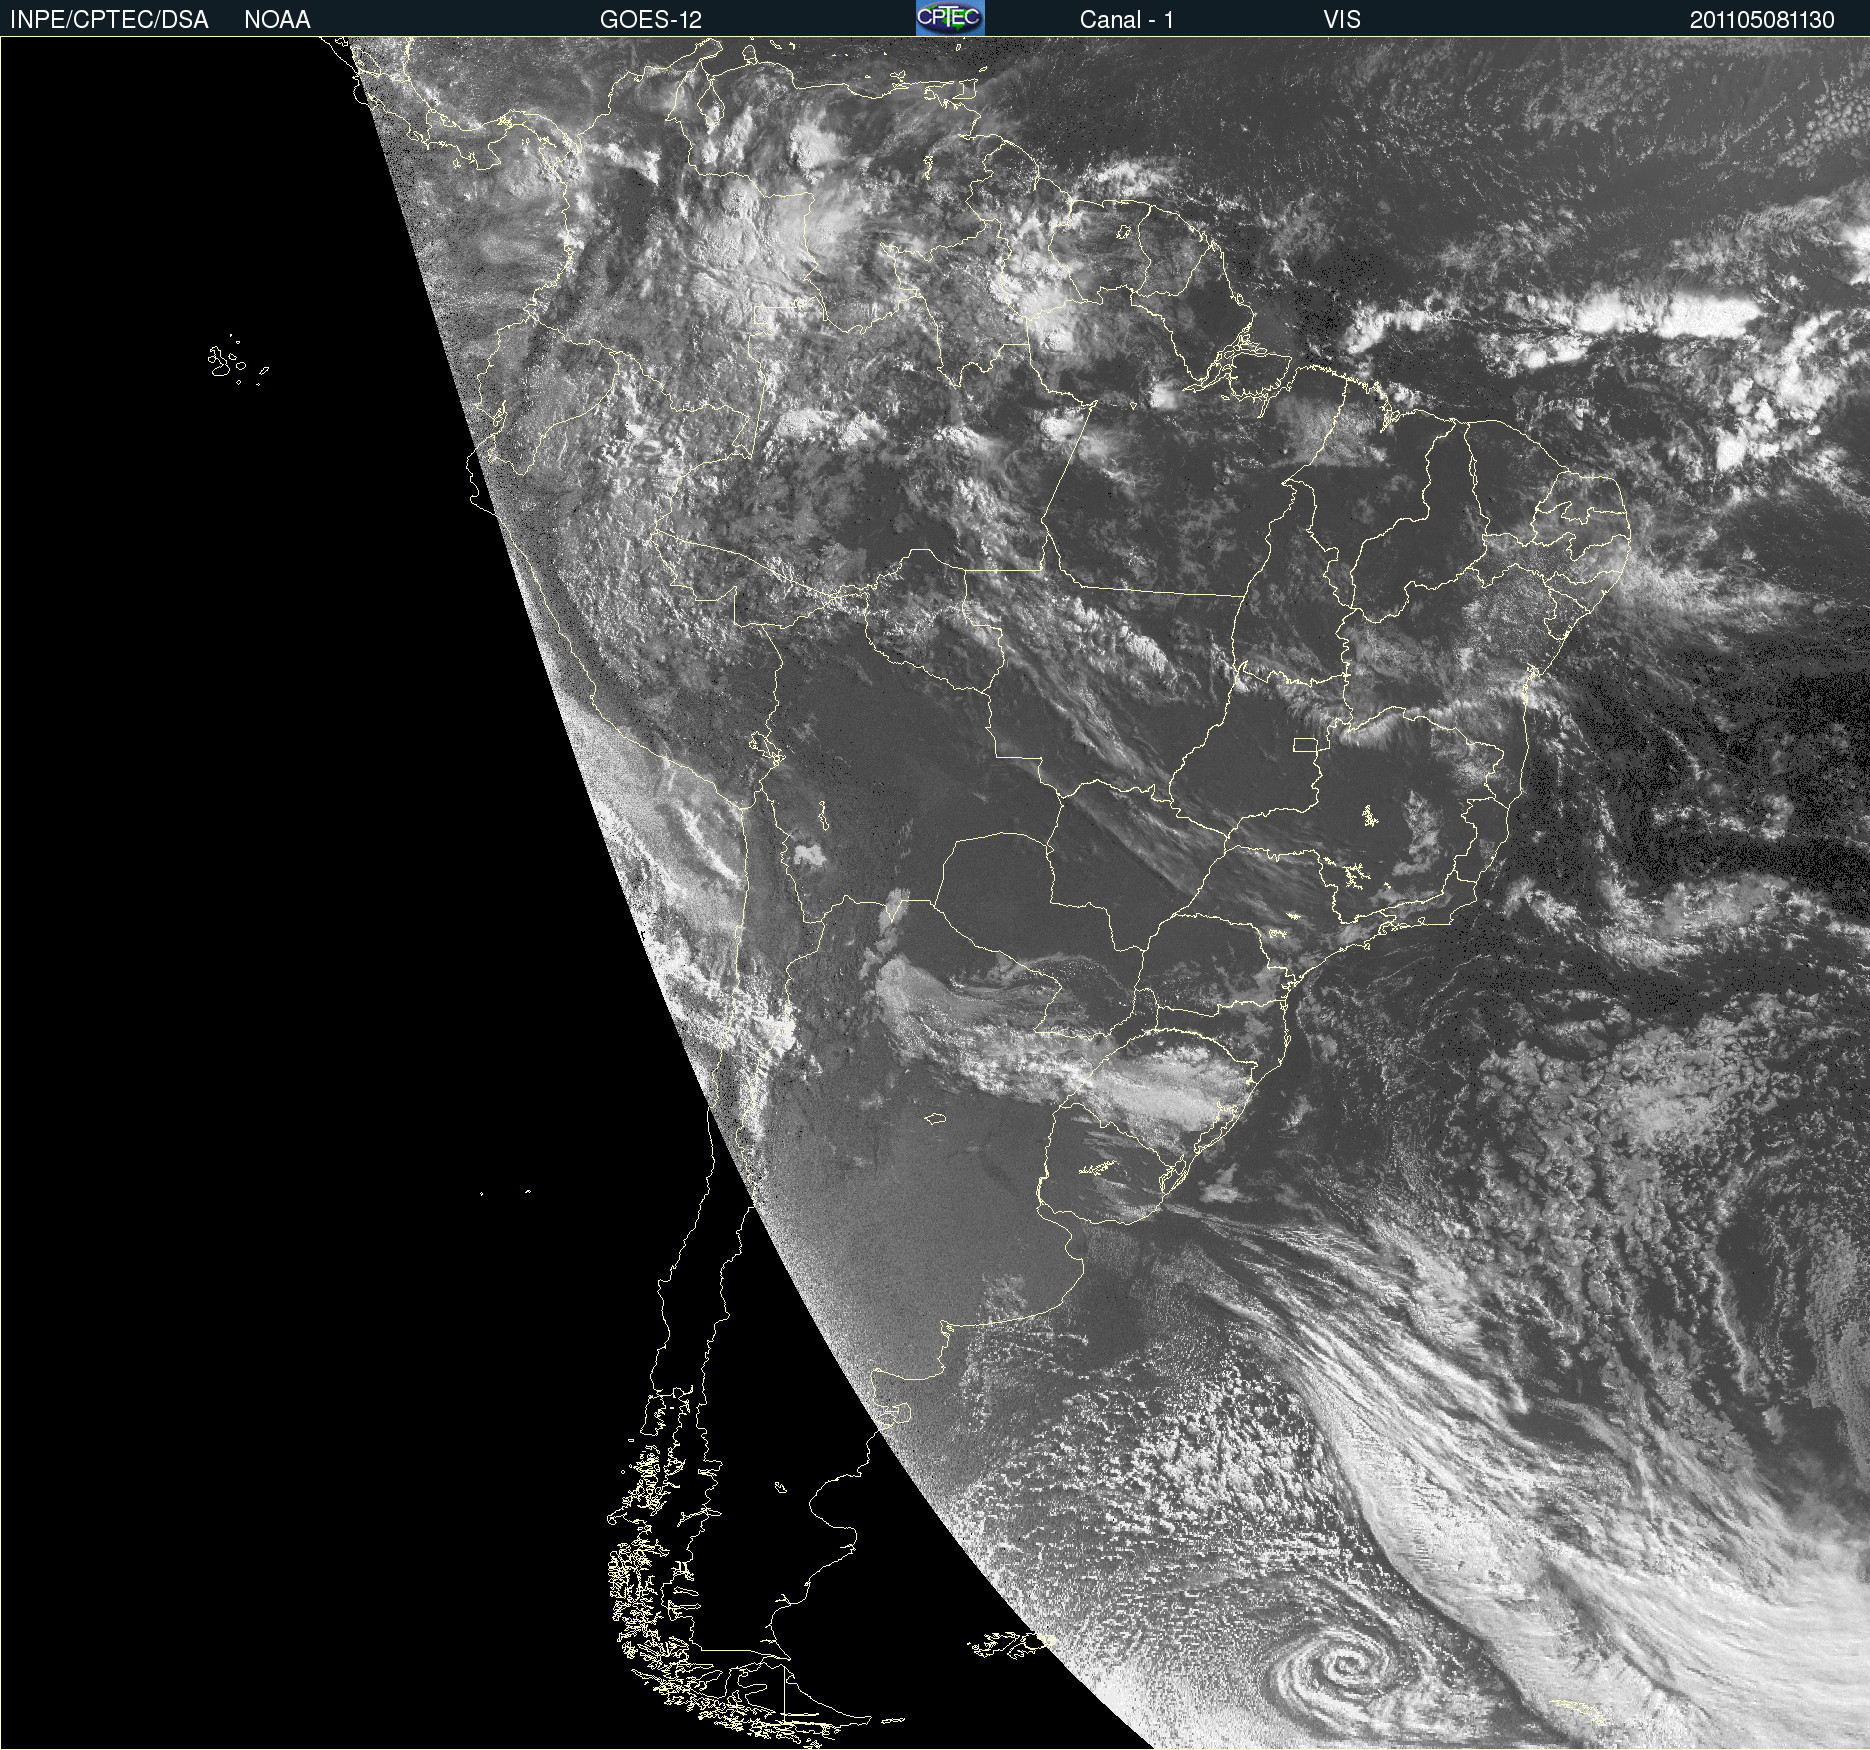The image size is (1870, 1750).
Task: Click the CPTEC logo in header
Action: [x=950, y=18]
